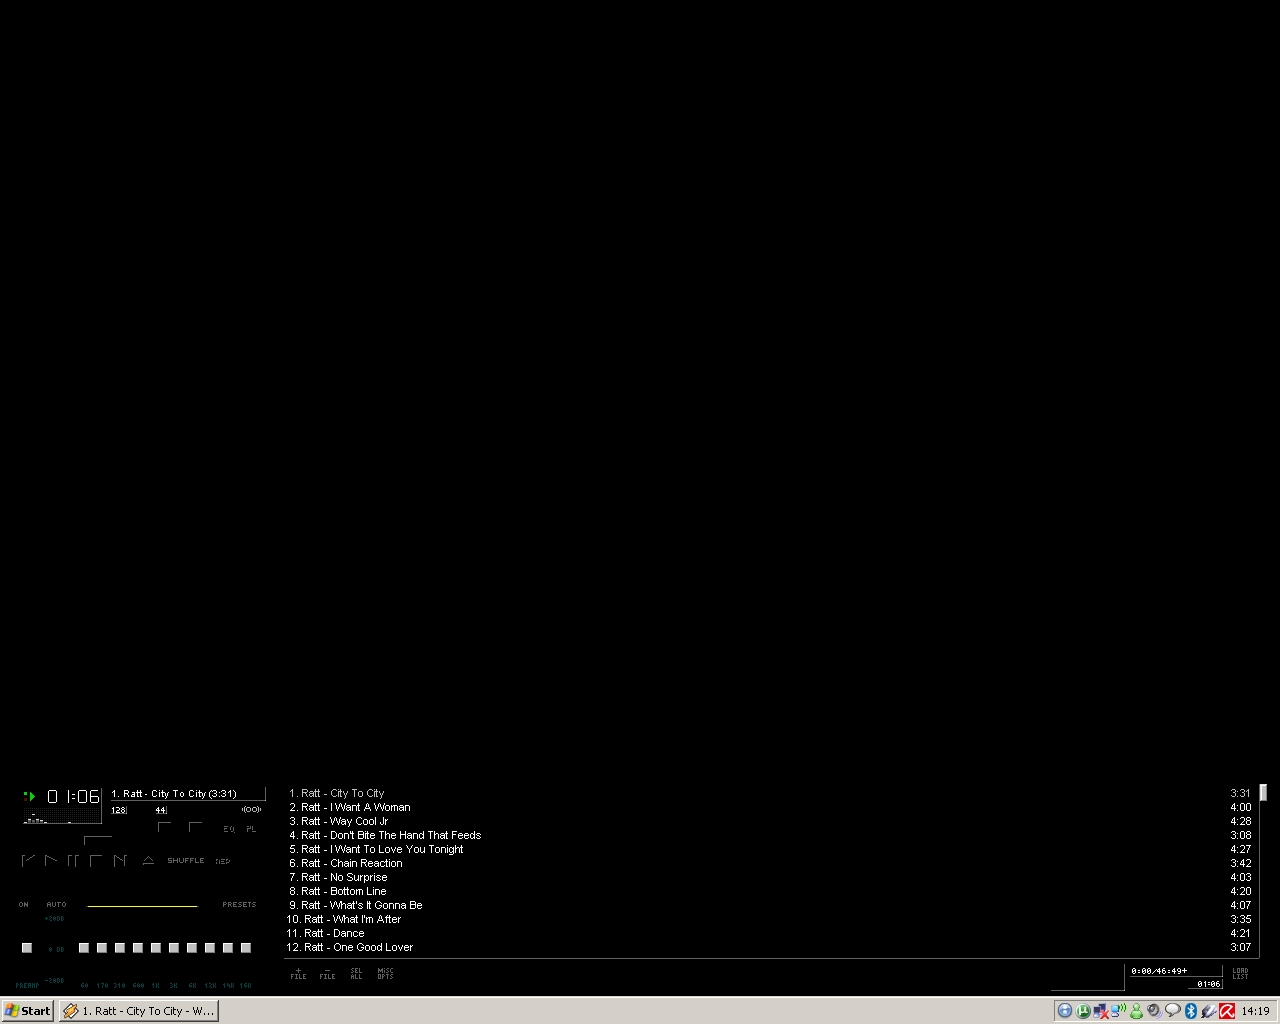Click the 6K equalizer slider knob
The image size is (1280, 1024).
tap(192, 948)
